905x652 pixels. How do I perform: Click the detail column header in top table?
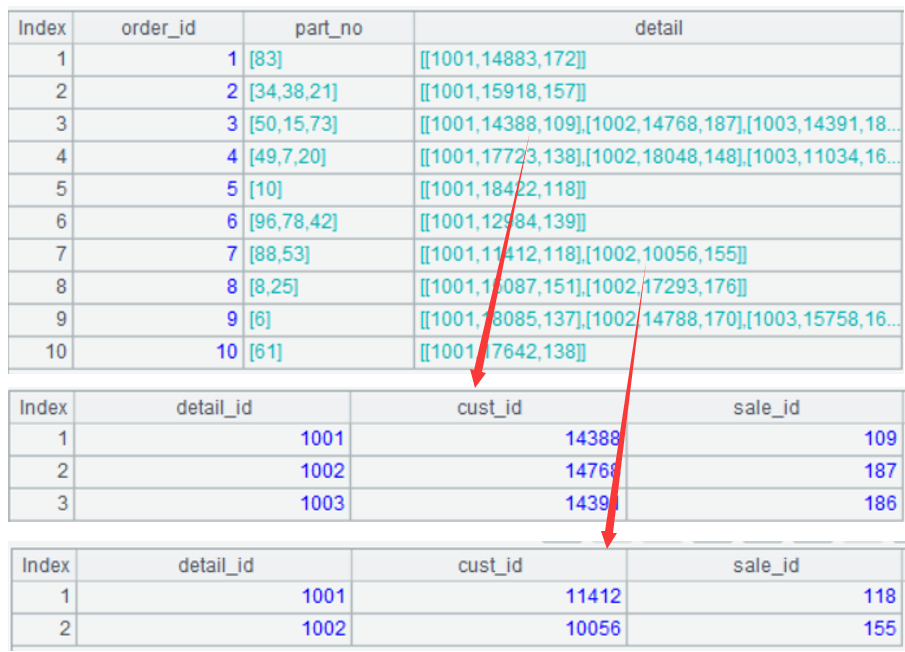click(658, 28)
